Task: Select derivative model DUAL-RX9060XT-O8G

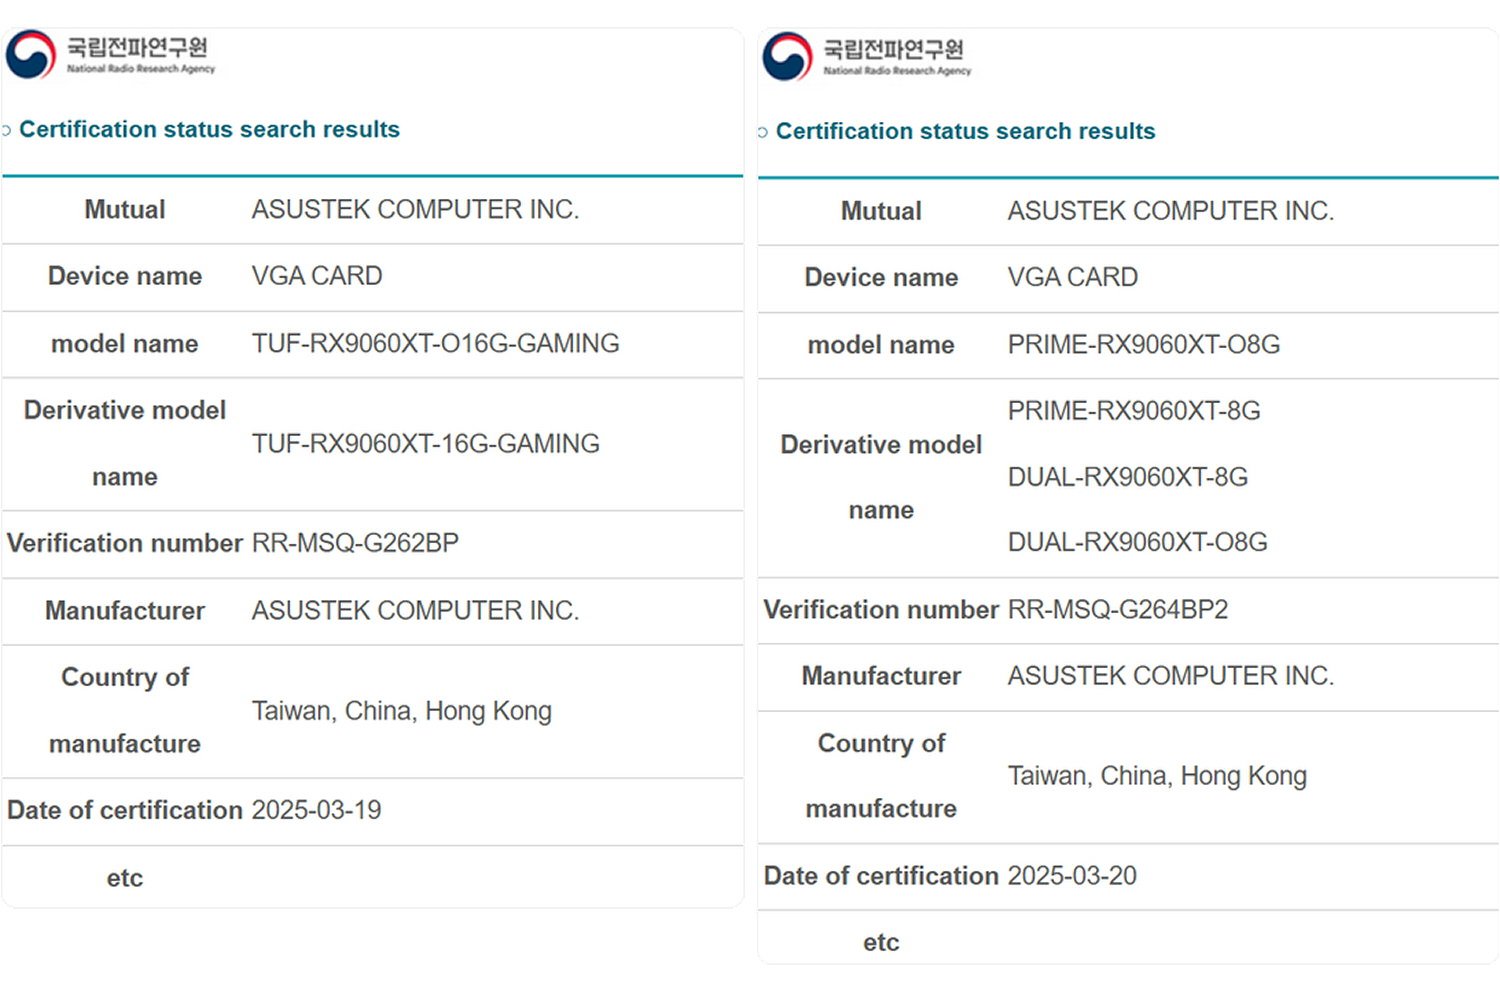Action: click(x=1137, y=542)
